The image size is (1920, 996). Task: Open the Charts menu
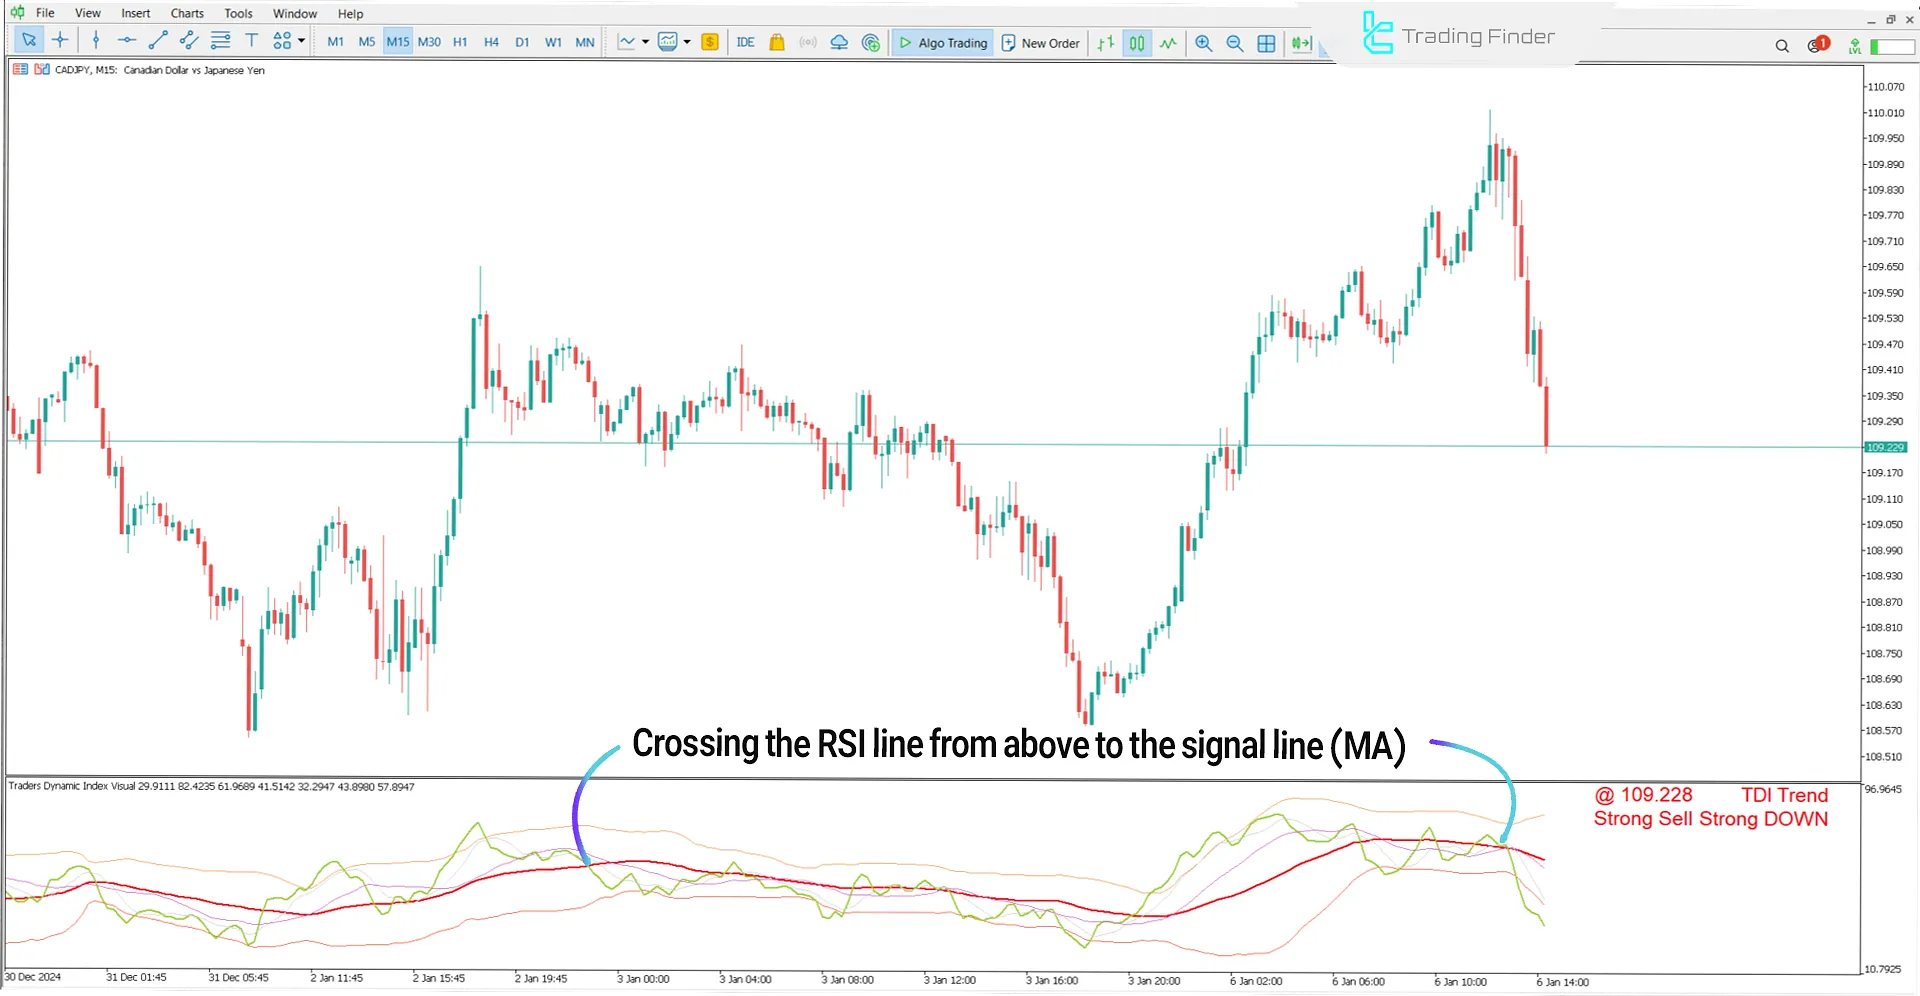[x=186, y=13]
